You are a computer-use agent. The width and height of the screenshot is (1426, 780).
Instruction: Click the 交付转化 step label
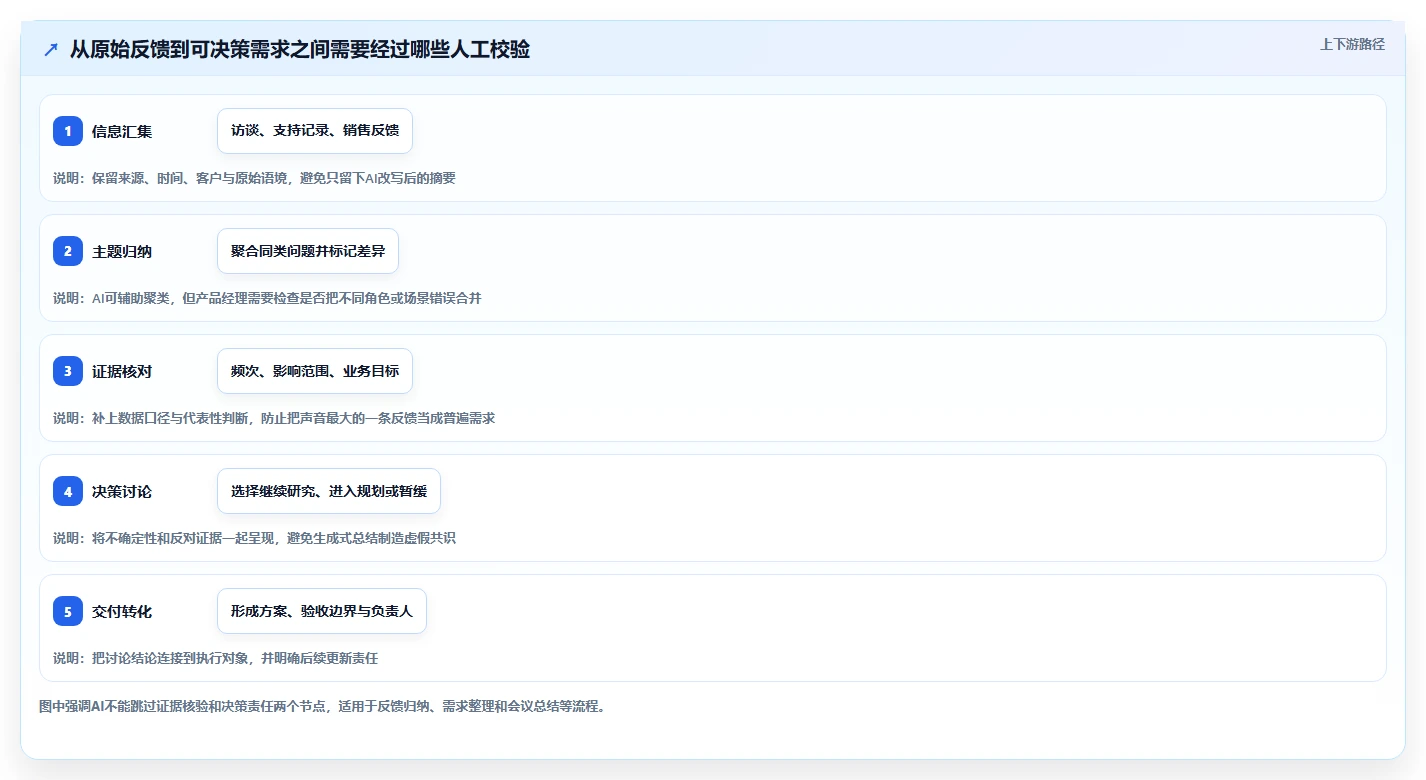pos(122,611)
